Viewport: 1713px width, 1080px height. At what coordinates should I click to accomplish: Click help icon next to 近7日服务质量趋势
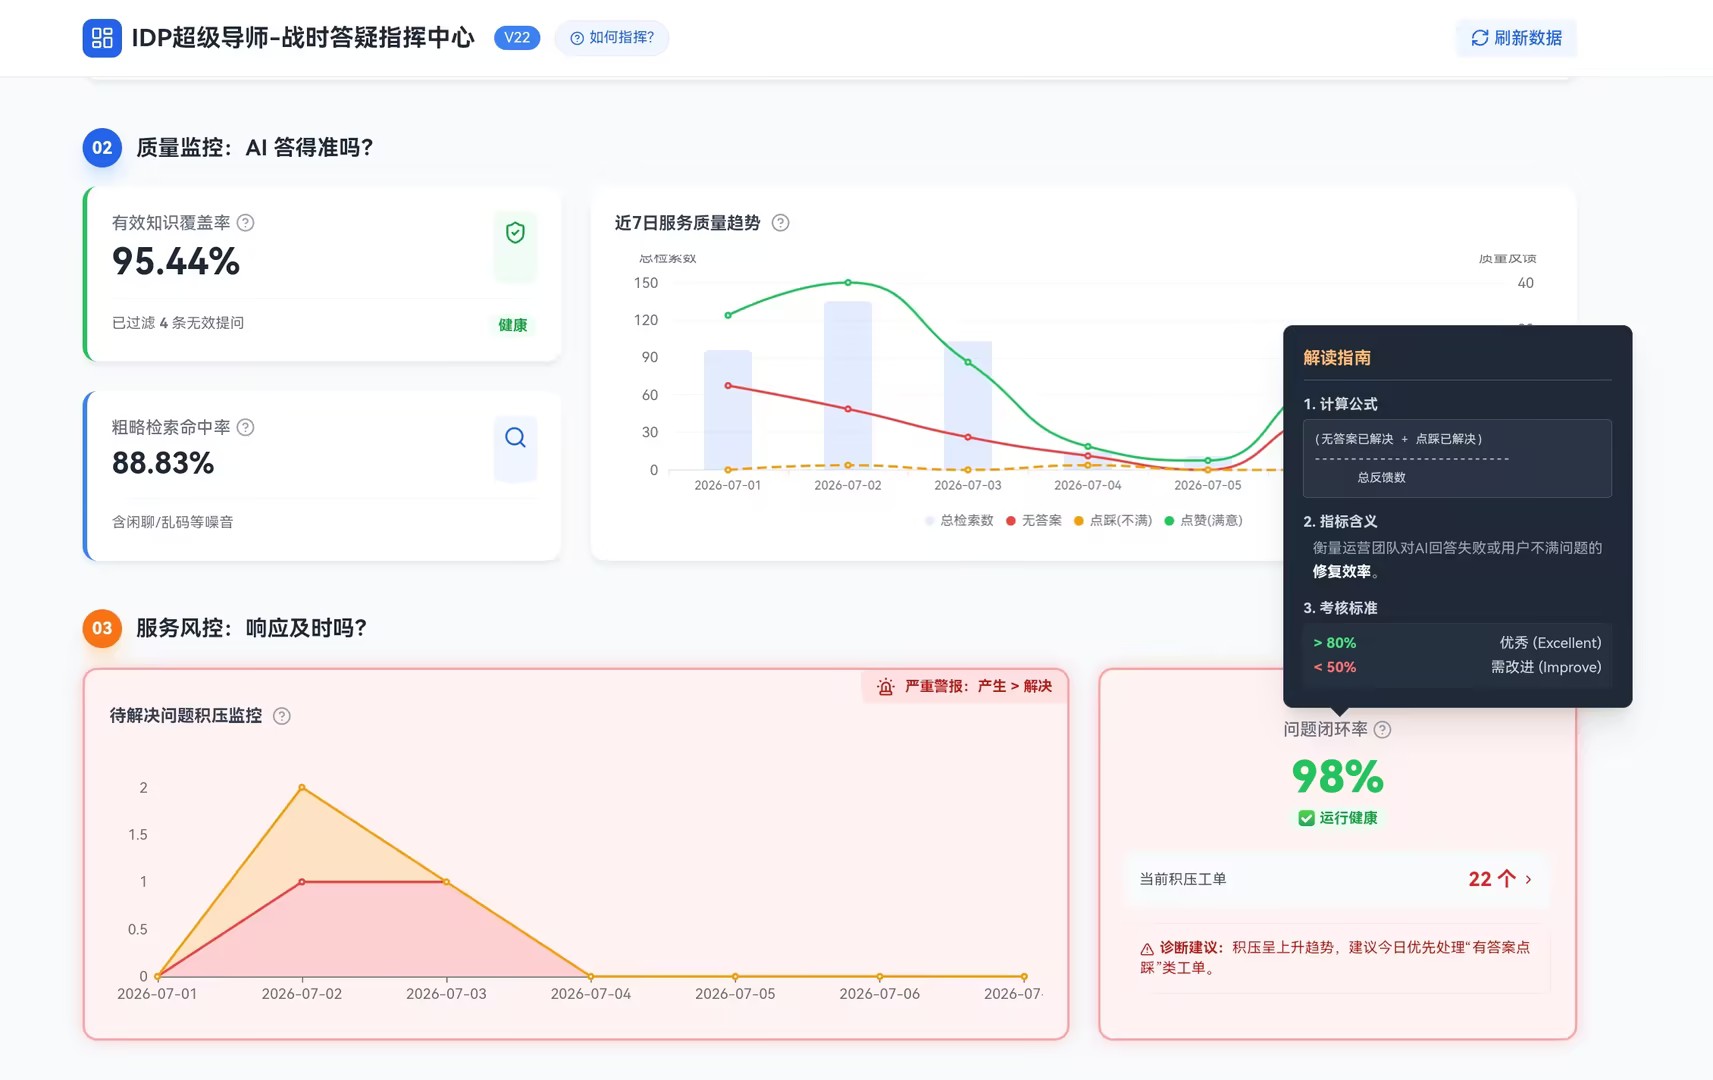click(x=781, y=223)
